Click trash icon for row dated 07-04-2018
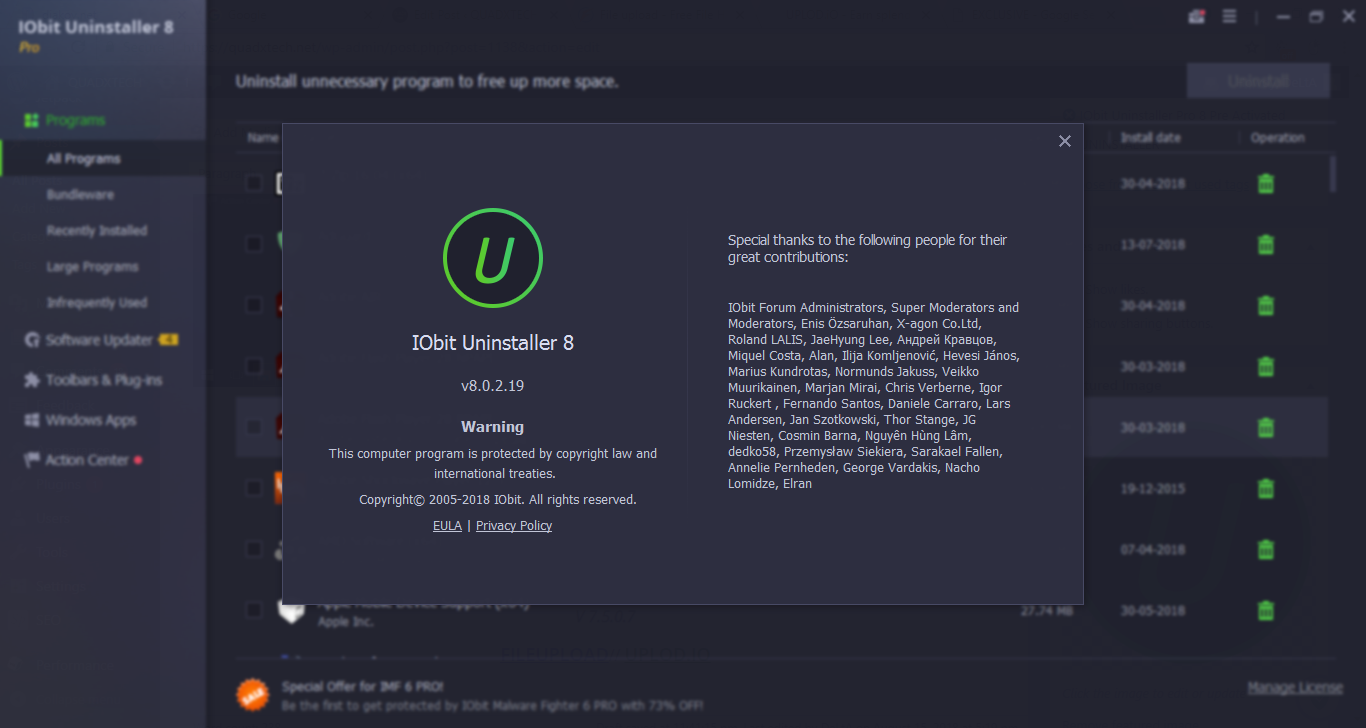The image size is (1366, 728). click(x=1265, y=550)
